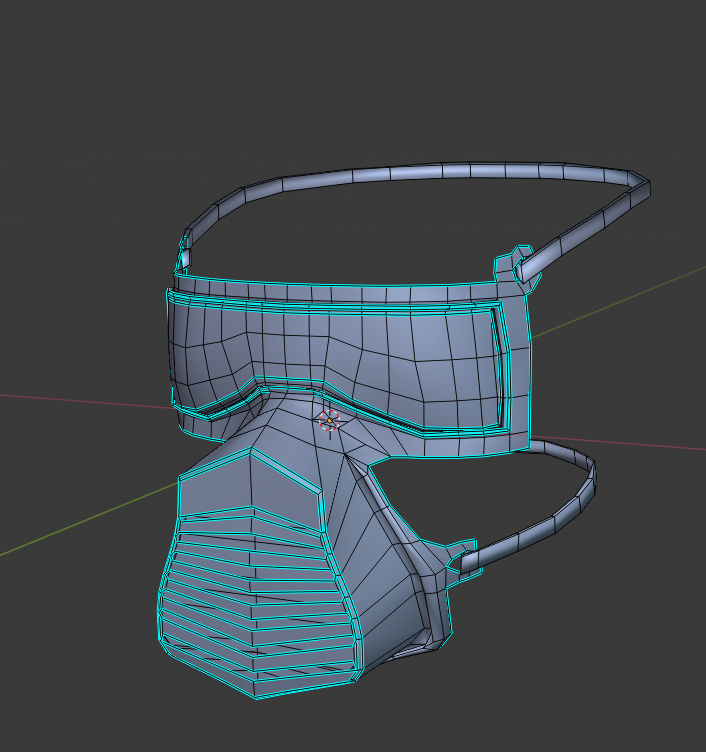This screenshot has width=706, height=752.
Task: Click the 3D cursor crosshair on the nose bridge
Action: click(329, 421)
